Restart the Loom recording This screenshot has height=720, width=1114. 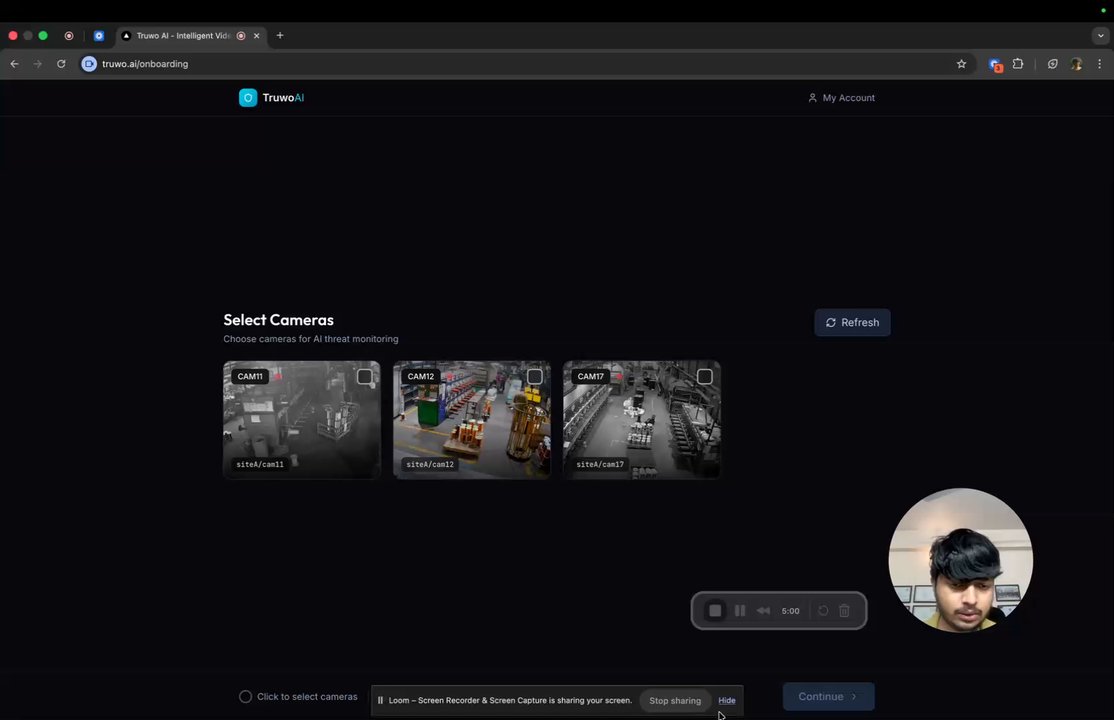tap(823, 611)
